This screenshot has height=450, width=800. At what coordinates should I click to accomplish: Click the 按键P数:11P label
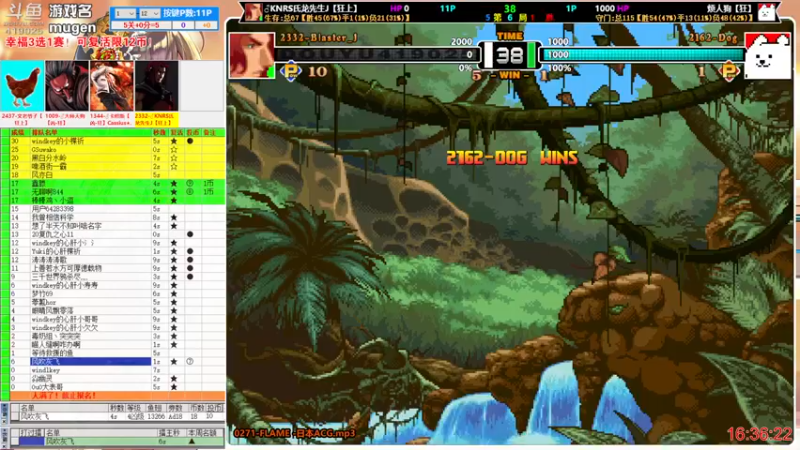coord(187,13)
